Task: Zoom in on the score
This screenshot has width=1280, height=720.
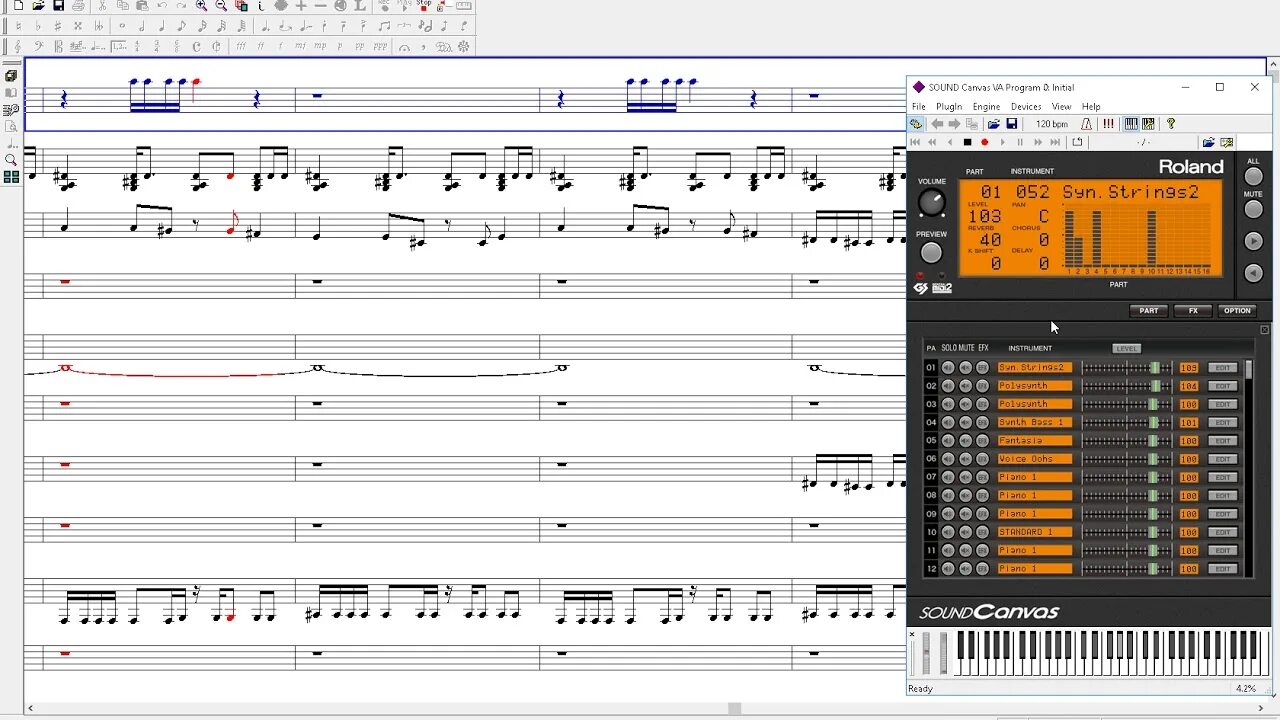Action: (x=201, y=5)
